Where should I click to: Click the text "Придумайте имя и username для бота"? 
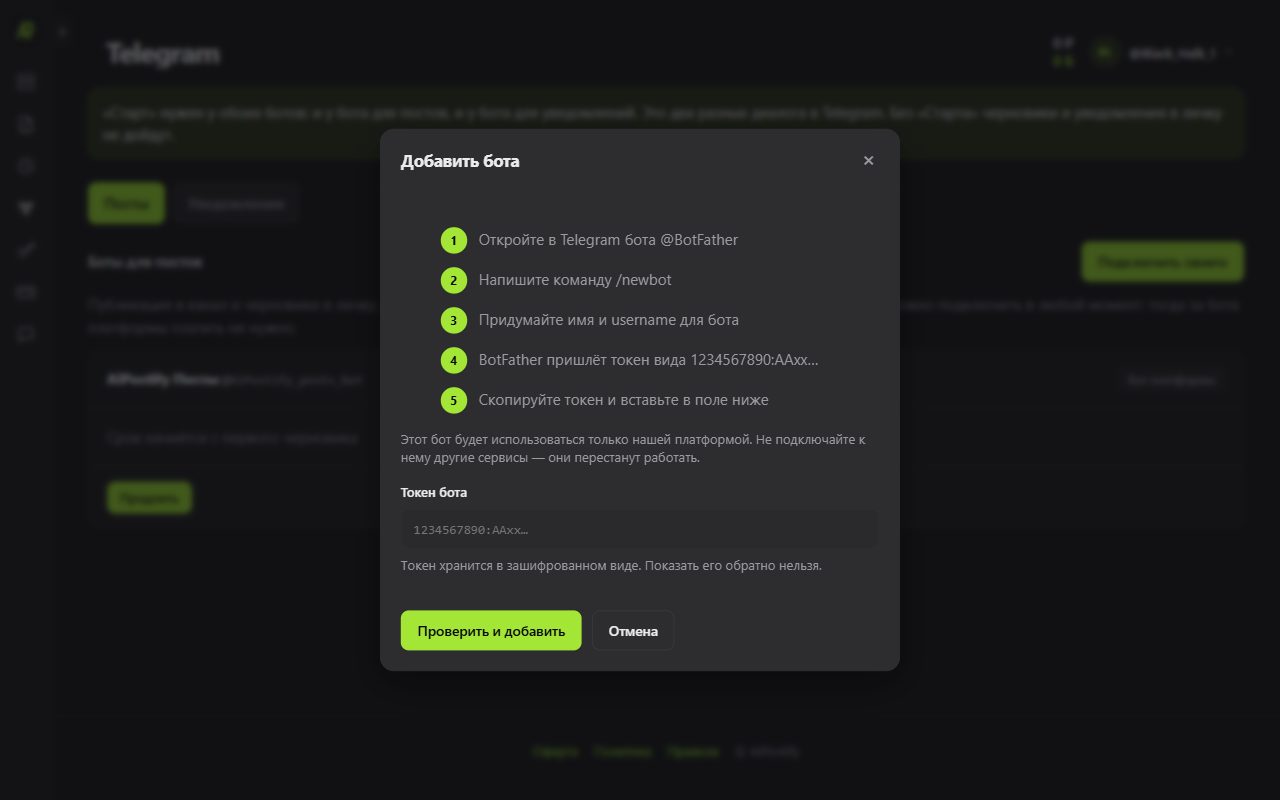click(609, 320)
